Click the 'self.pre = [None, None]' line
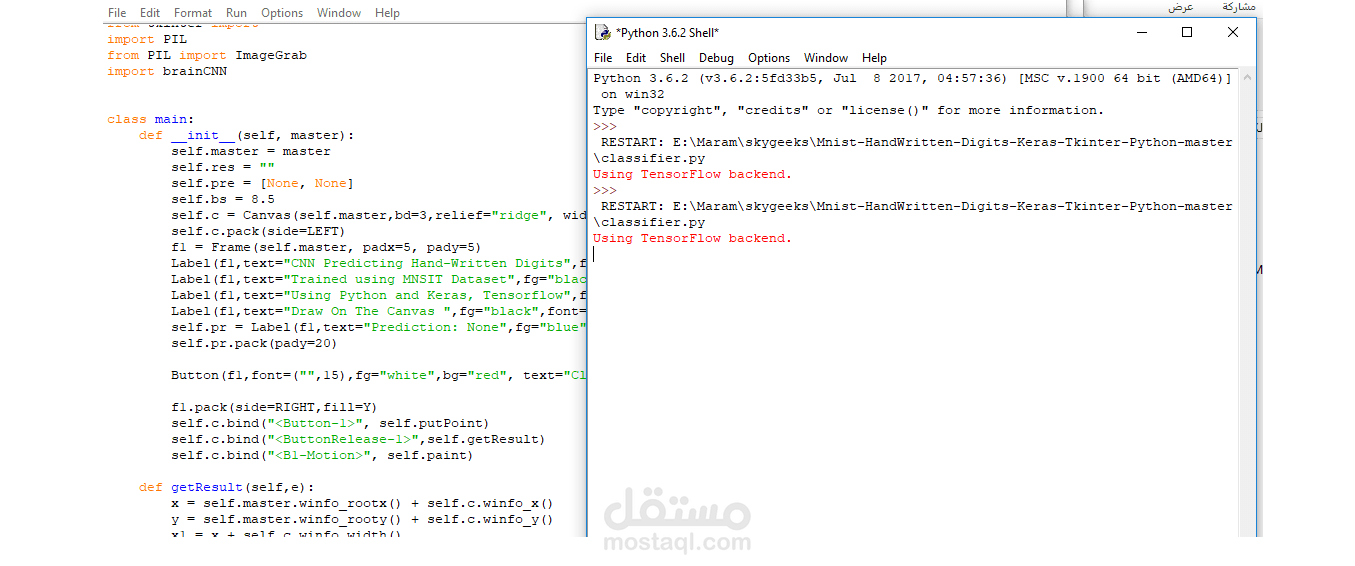This screenshot has height=566, width=1355. point(263,183)
